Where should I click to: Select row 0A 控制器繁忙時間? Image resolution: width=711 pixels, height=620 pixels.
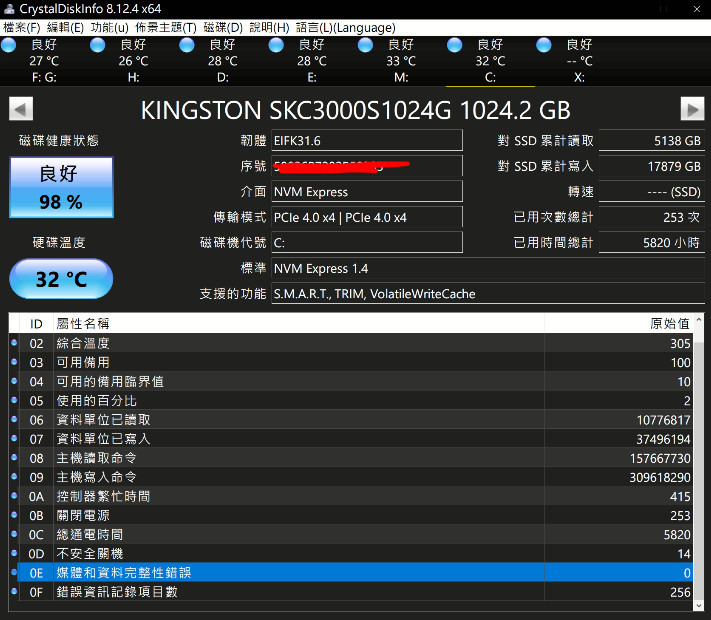[x=350, y=496]
